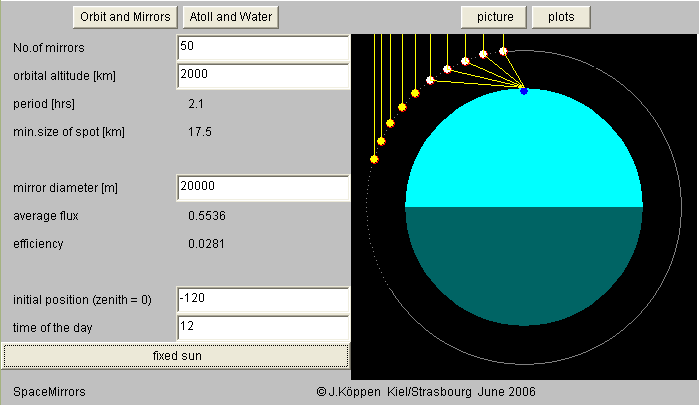Click the blue atoll dot on the planet

tap(523, 91)
